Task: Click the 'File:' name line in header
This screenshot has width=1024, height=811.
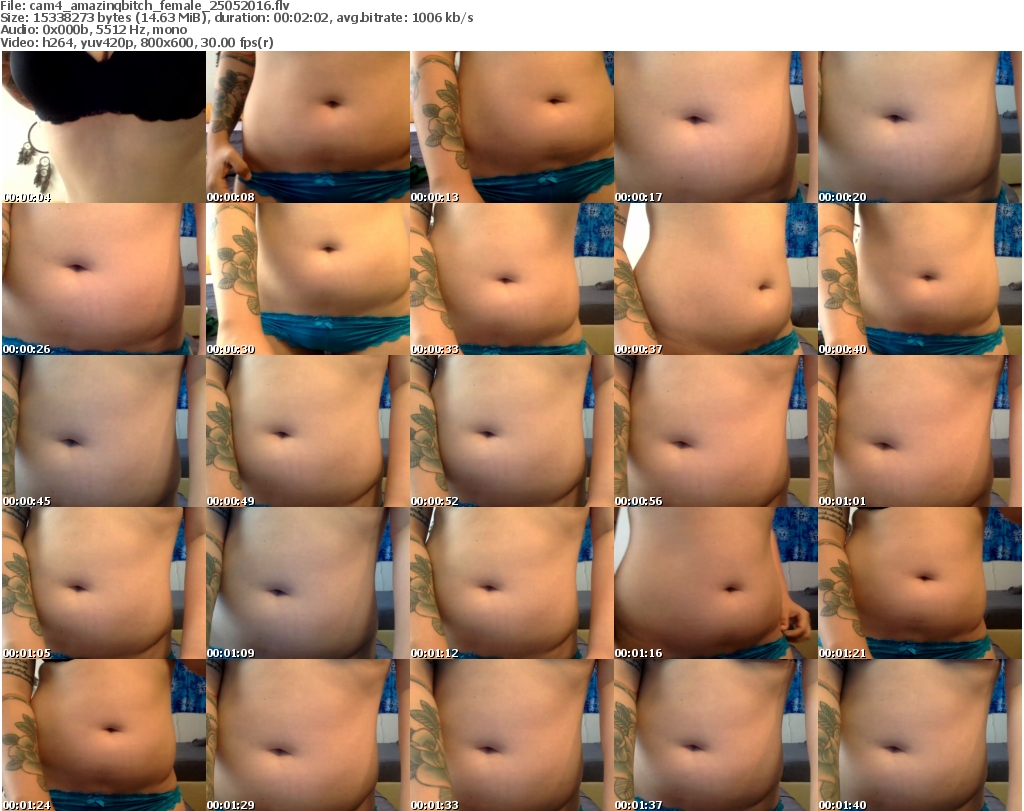Action: tap(145, 6)
